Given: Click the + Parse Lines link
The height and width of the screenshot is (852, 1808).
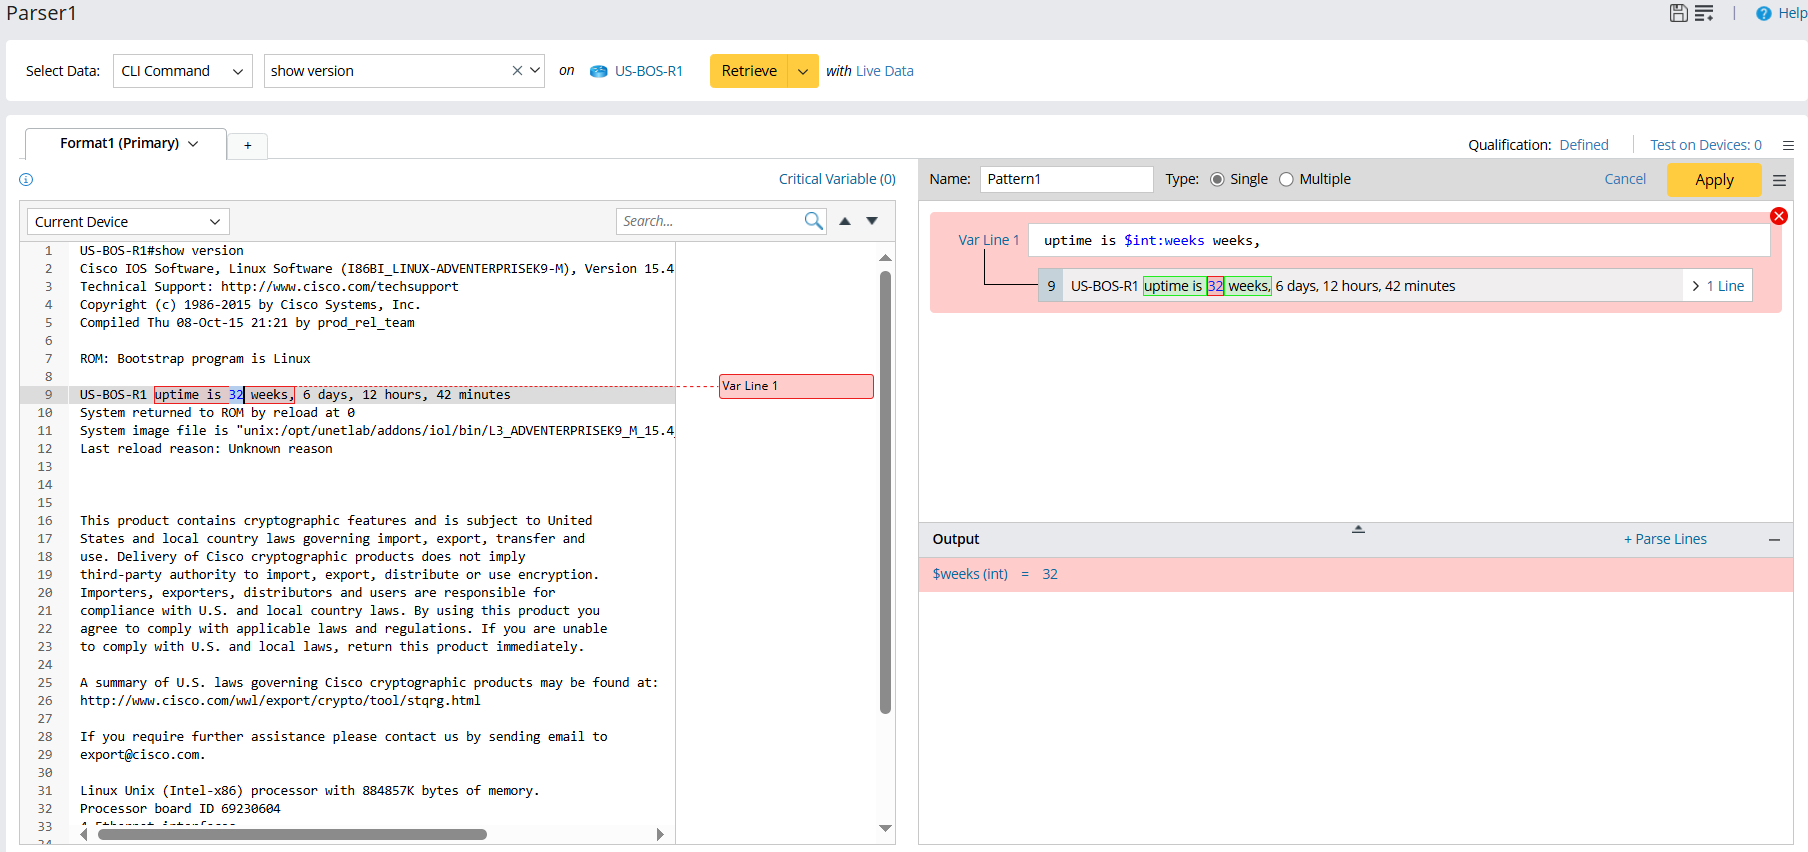Looking at the screenshot, I should tap(1665, 539).
